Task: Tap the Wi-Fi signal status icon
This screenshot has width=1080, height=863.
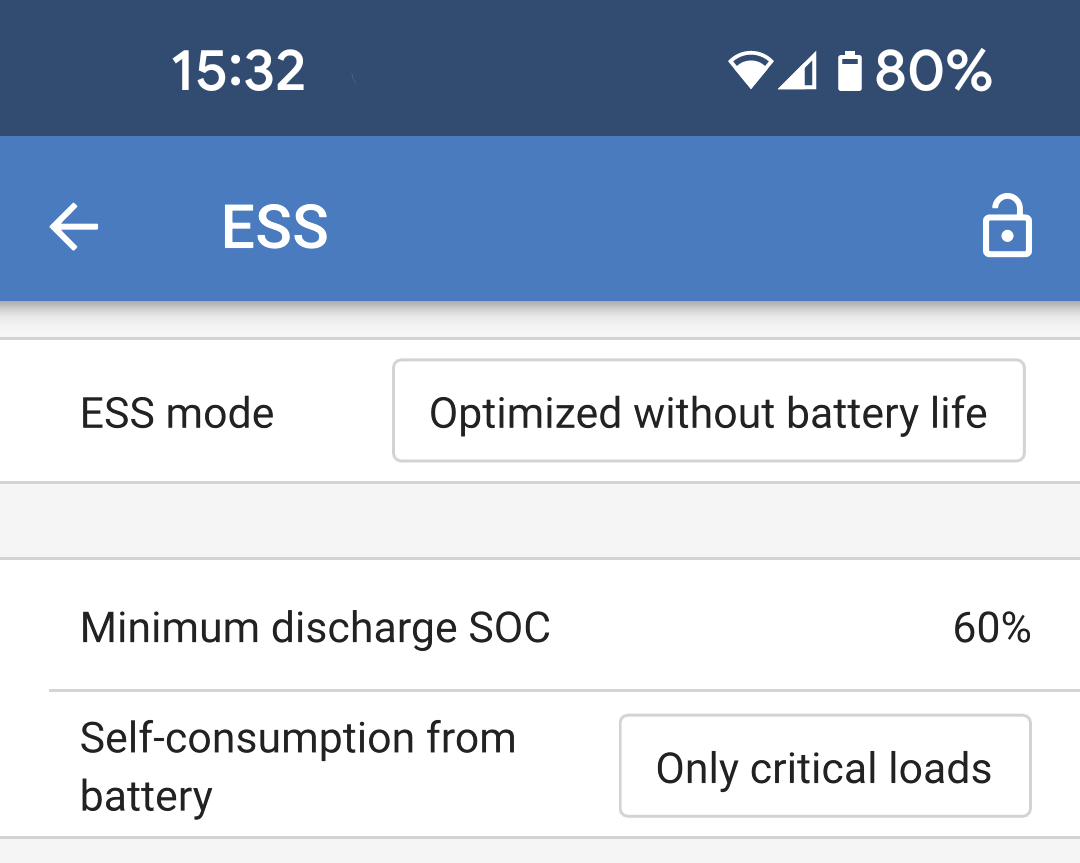Action: tap(750, 72)
